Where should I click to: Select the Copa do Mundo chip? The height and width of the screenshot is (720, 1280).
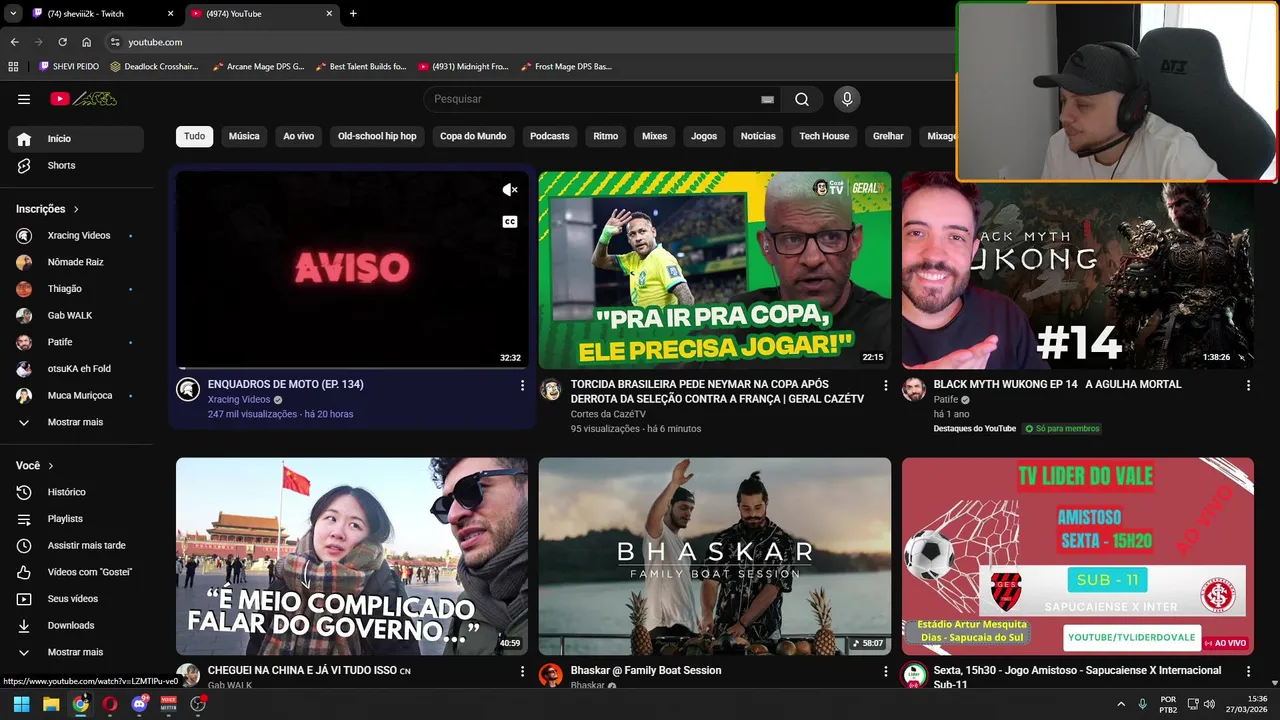[x=473, y=136]
